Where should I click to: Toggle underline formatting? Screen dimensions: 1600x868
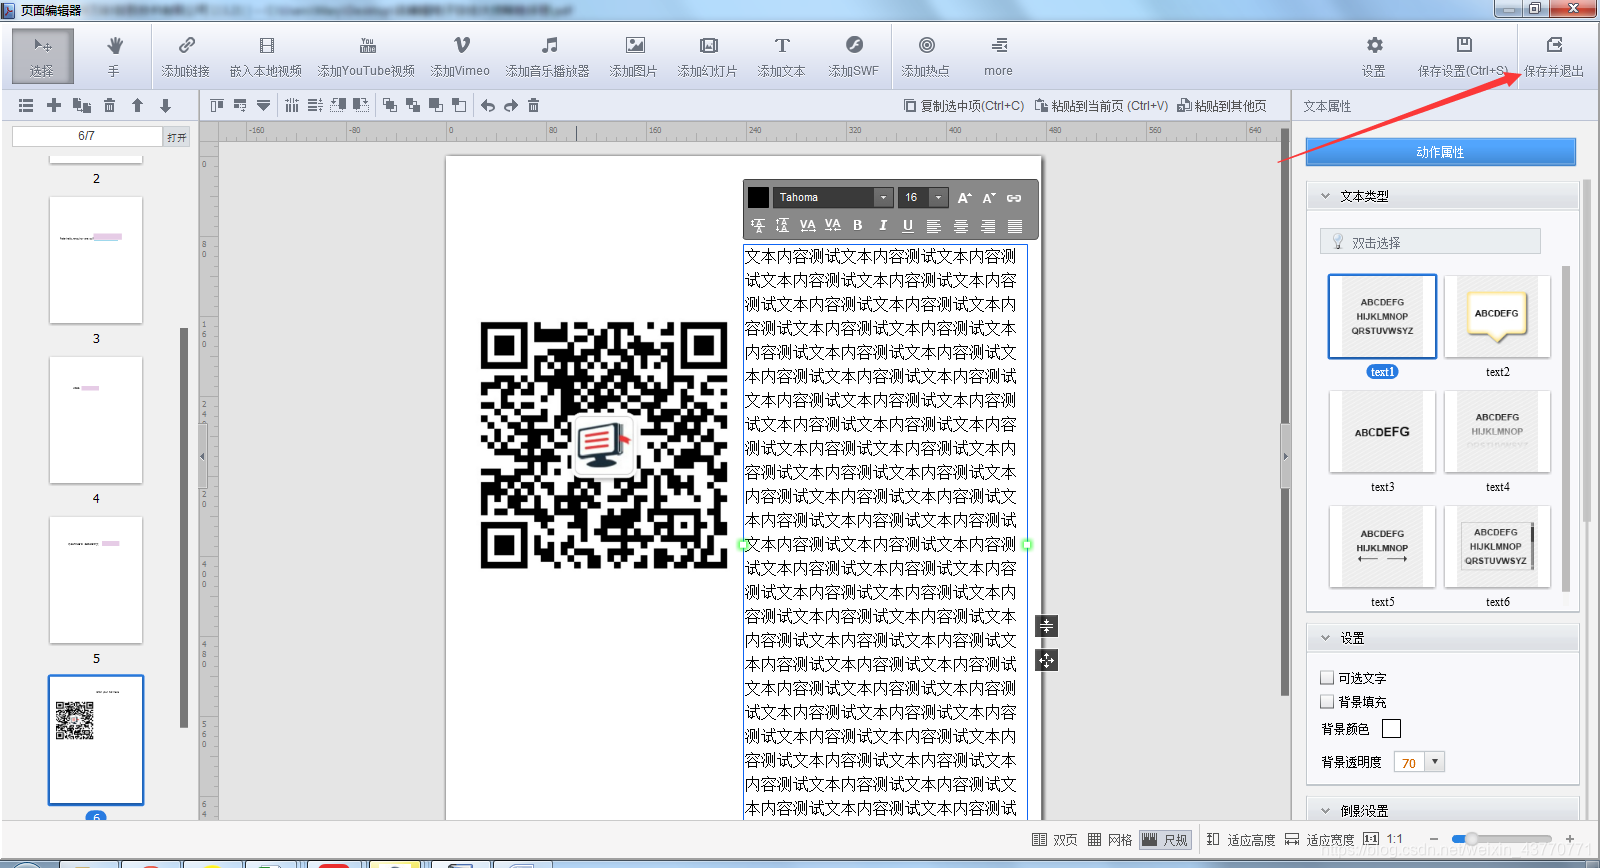pyautogui.click(x=908, y=226)
